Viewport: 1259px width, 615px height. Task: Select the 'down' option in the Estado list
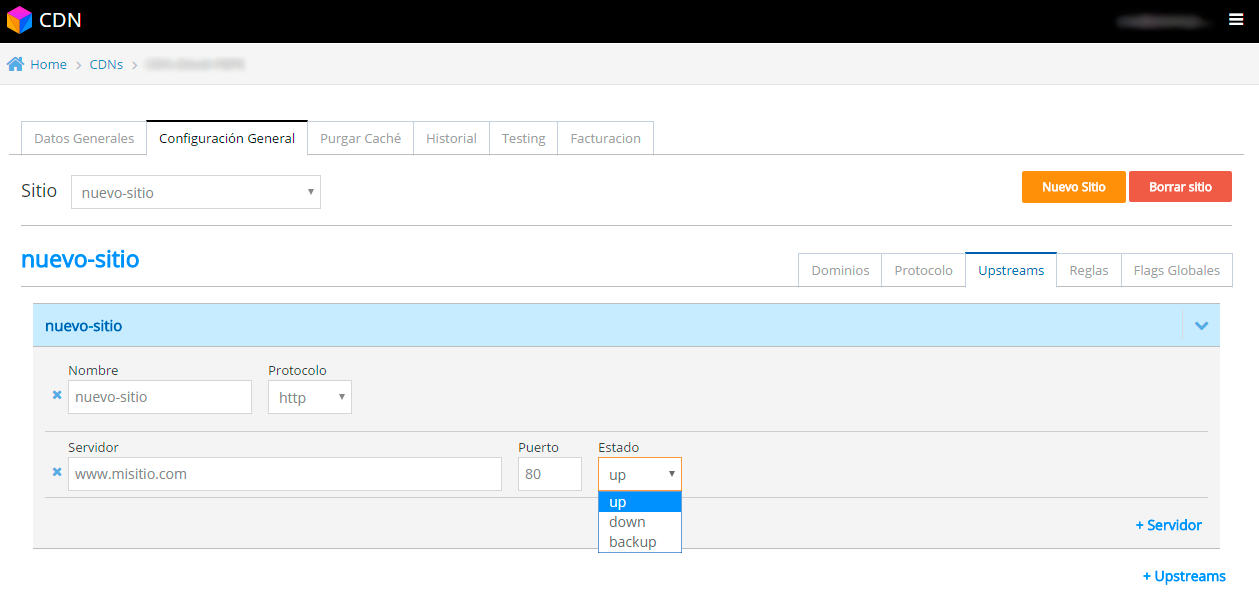[628, 522]
